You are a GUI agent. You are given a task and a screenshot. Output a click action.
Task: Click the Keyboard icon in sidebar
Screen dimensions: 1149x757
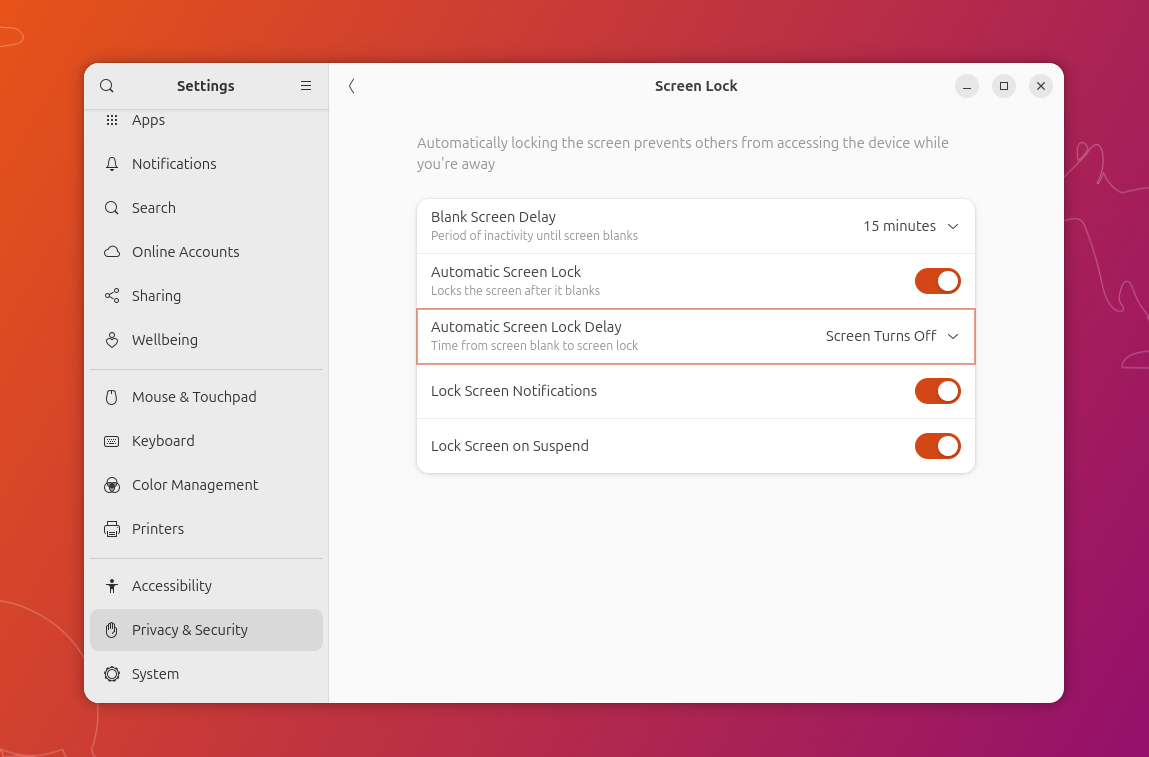[111, 440]
